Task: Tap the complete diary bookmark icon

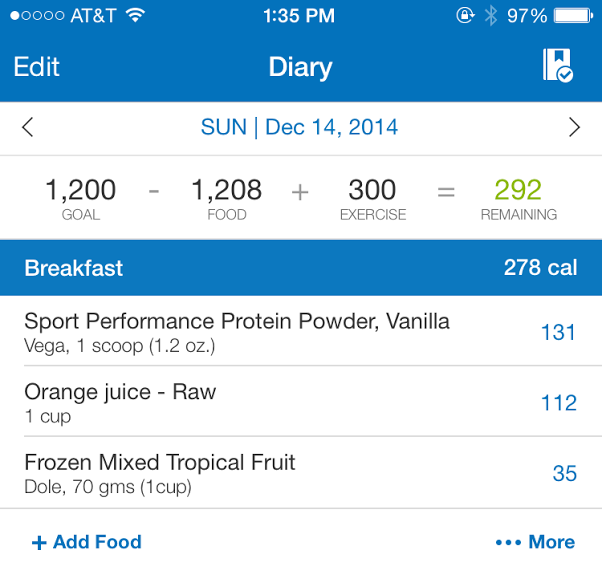Action: (557, 65)
